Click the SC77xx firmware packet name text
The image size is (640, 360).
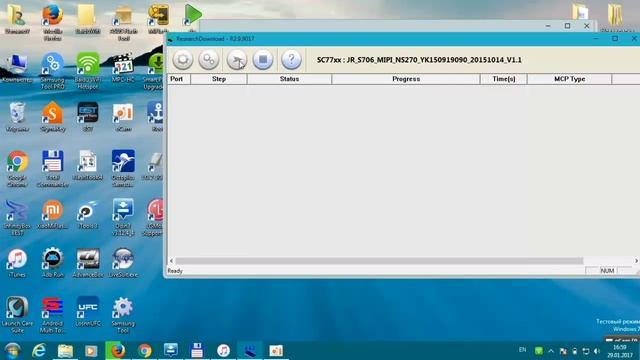[x=419, y=60]
